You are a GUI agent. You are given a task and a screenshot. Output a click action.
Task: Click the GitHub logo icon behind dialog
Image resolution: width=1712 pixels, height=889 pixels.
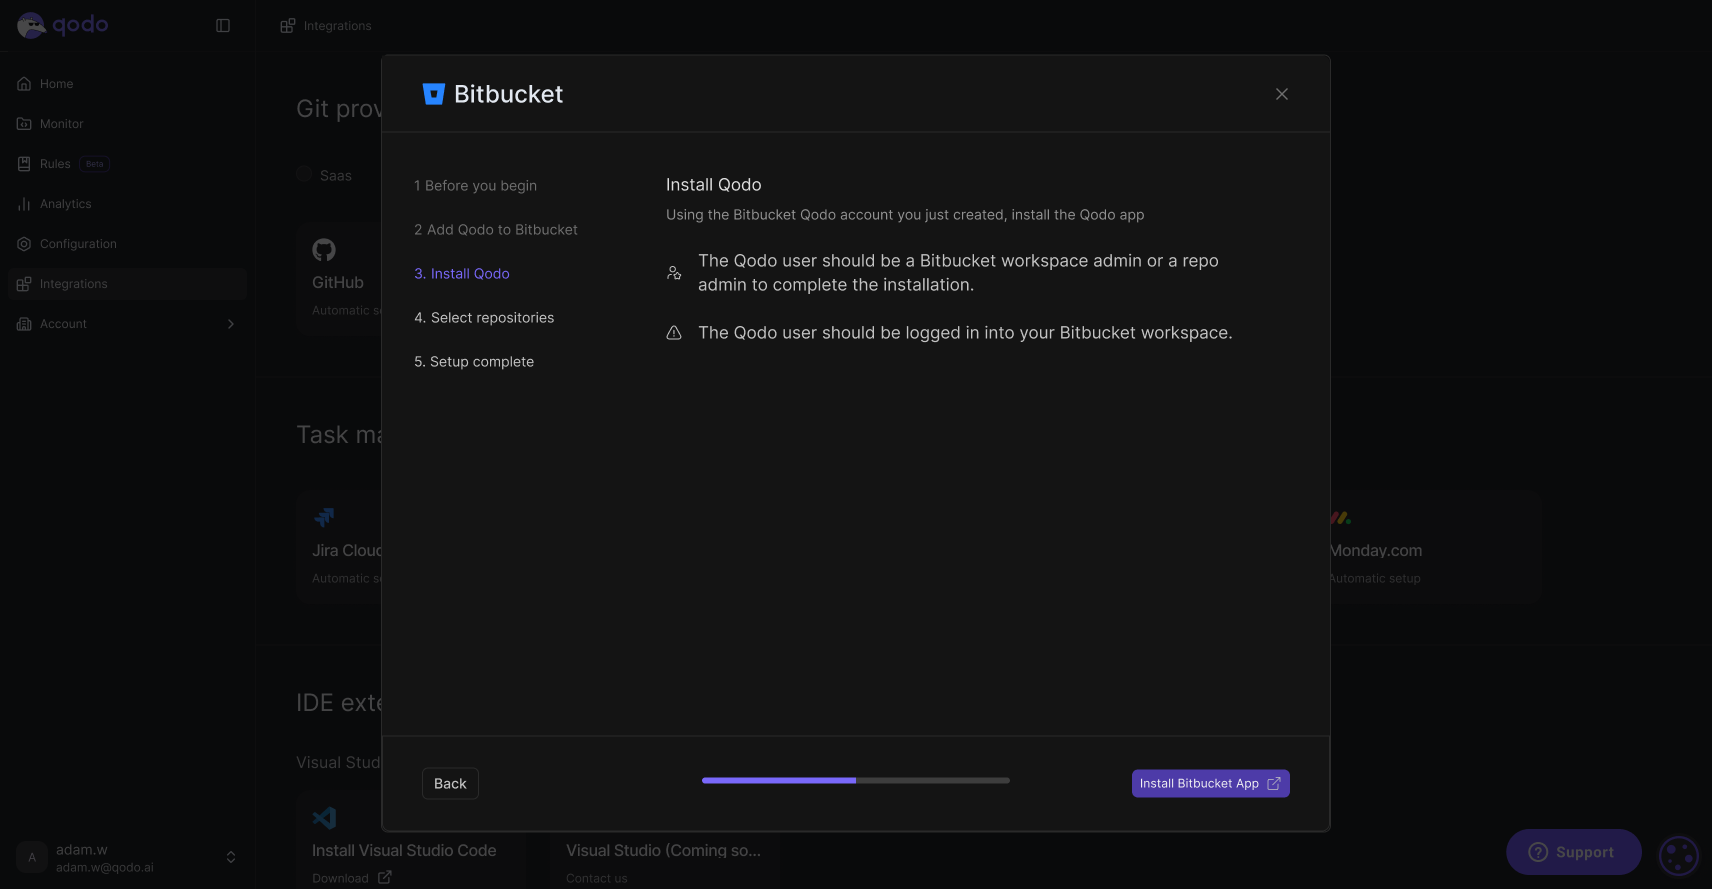pos(324,250)
